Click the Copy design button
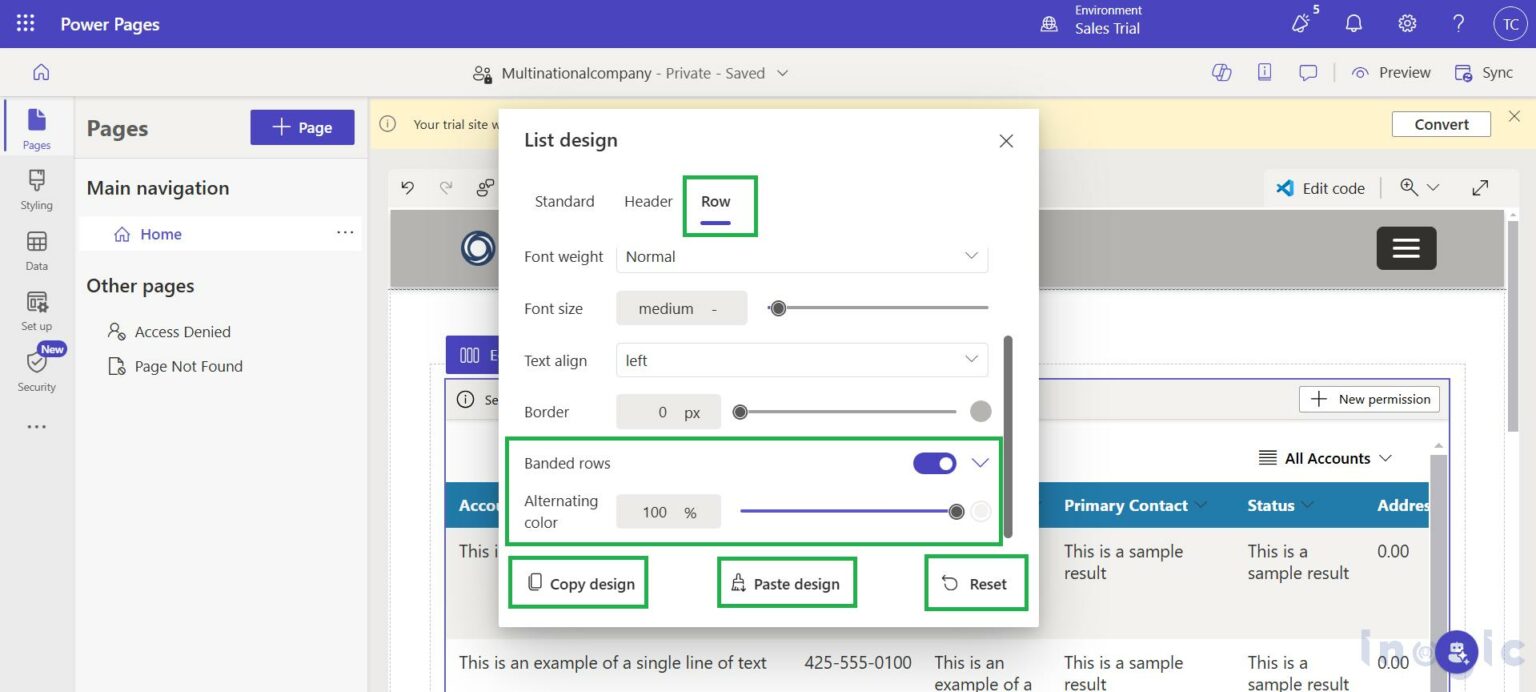This screenshot has height=692, width=1536. coord(578,582)
